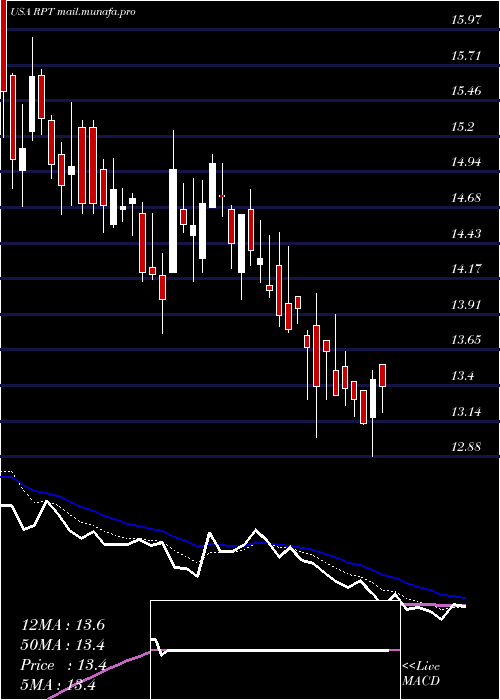Click the 13.65 price axis label
The height and width of the screenshot is (700, 500).
467,340
